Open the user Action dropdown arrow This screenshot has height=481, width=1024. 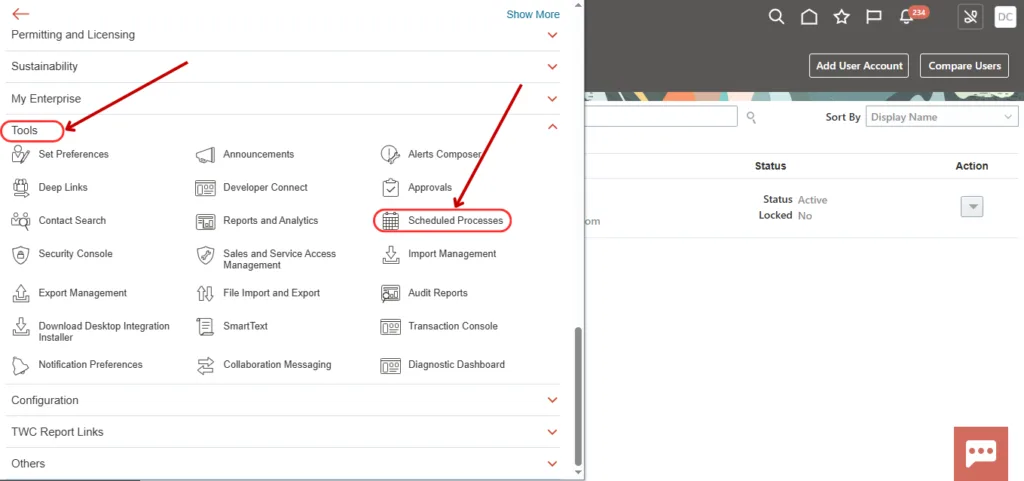pos(972,207)
